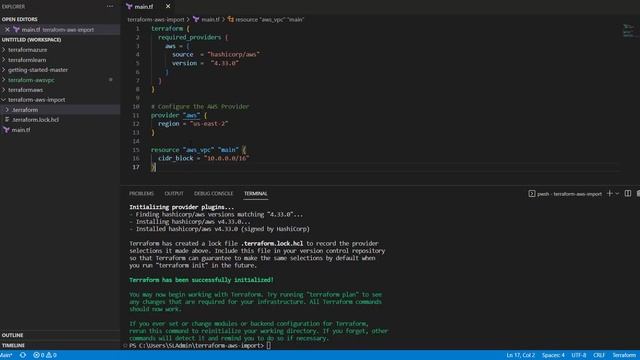This screenshot has width=640, height=360.
Task: Click pwsh terraform-aws-import terminal label
Action: [x=569, y=194]
